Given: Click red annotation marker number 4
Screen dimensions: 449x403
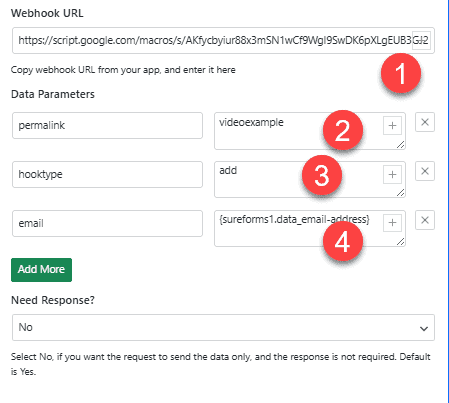Looking at the screenshot, I should [x=343, y=242].
